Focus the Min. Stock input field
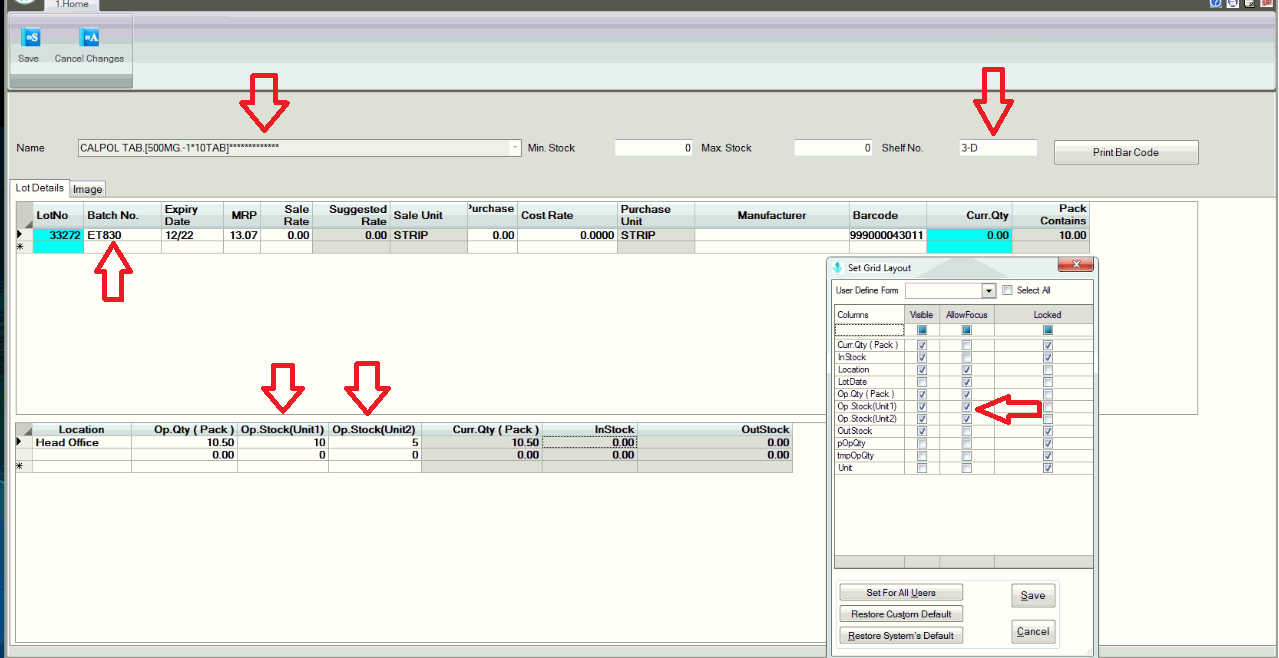This screenshot has height=658, width=1279. click(x=654, y=148)
